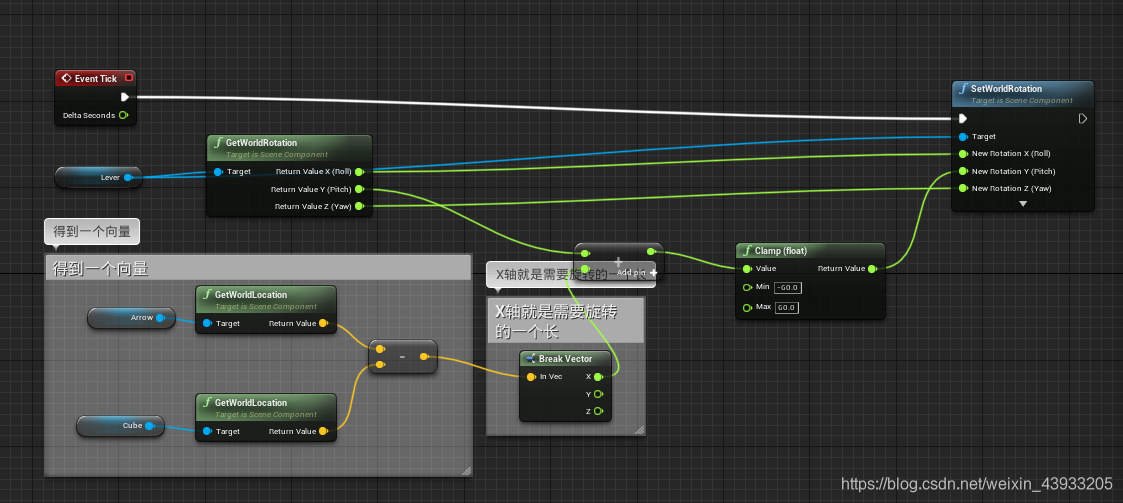
Task: Click the Clamp Value input pin
Action: (x=747, y=269)
